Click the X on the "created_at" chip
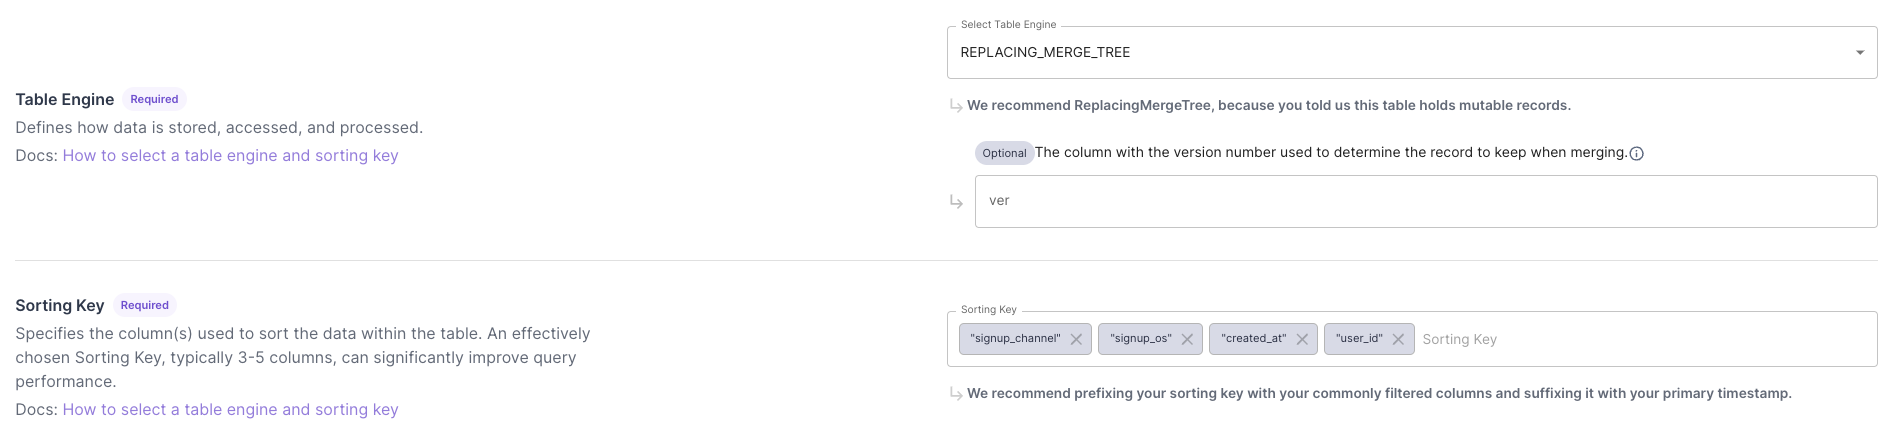The height and width of the screenshot is (446, 1894). point(1302,339)
